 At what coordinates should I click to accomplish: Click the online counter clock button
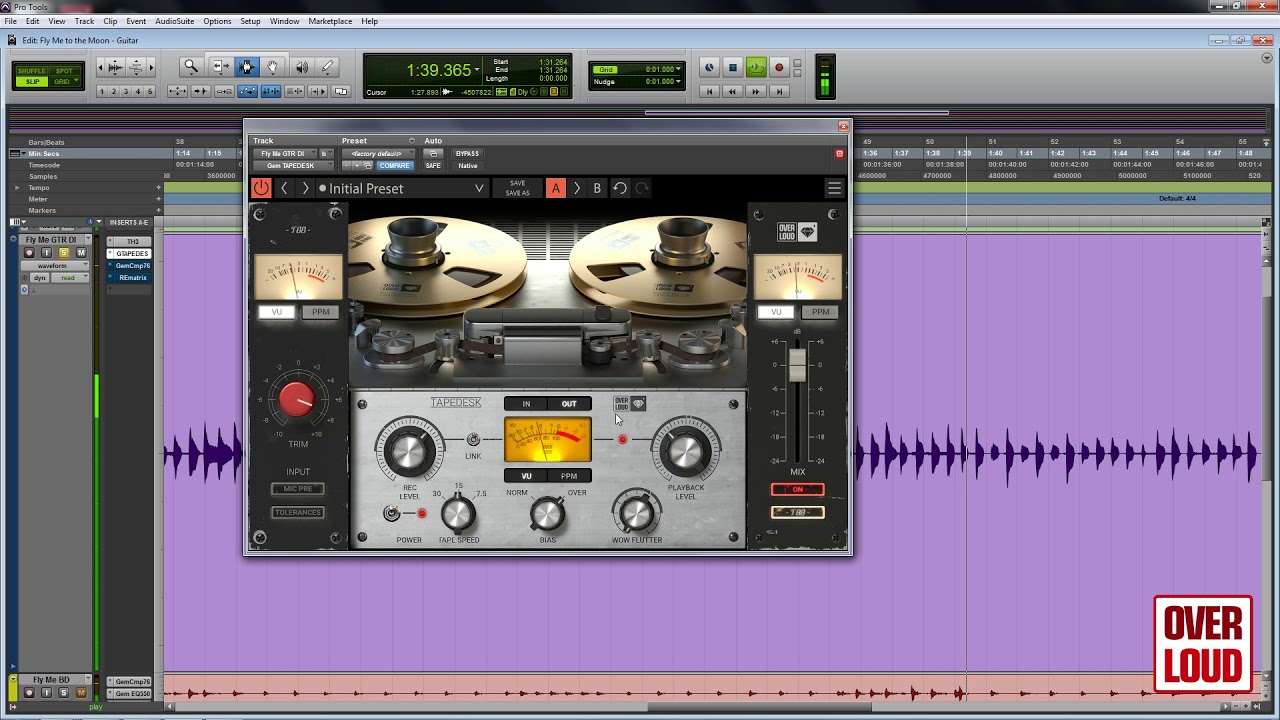pos(709,68)
